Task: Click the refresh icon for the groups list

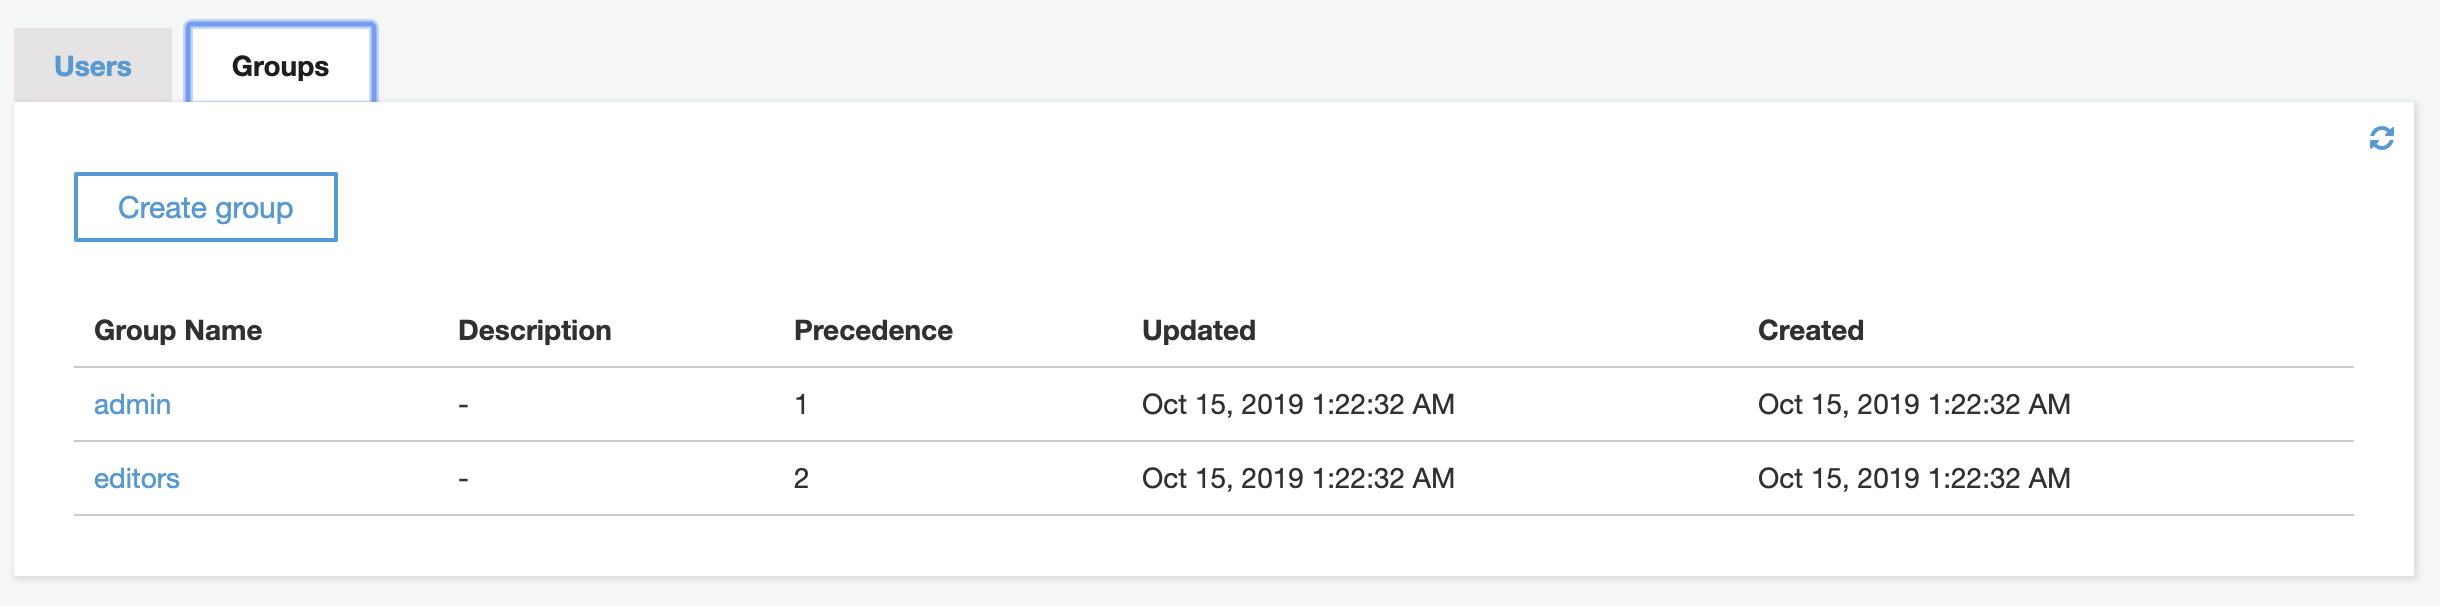Action: (2381, 138)
